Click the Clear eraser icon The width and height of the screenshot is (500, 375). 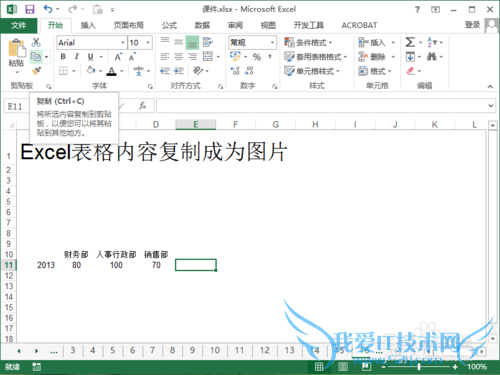pyautogui.click(x=410, y=71)
